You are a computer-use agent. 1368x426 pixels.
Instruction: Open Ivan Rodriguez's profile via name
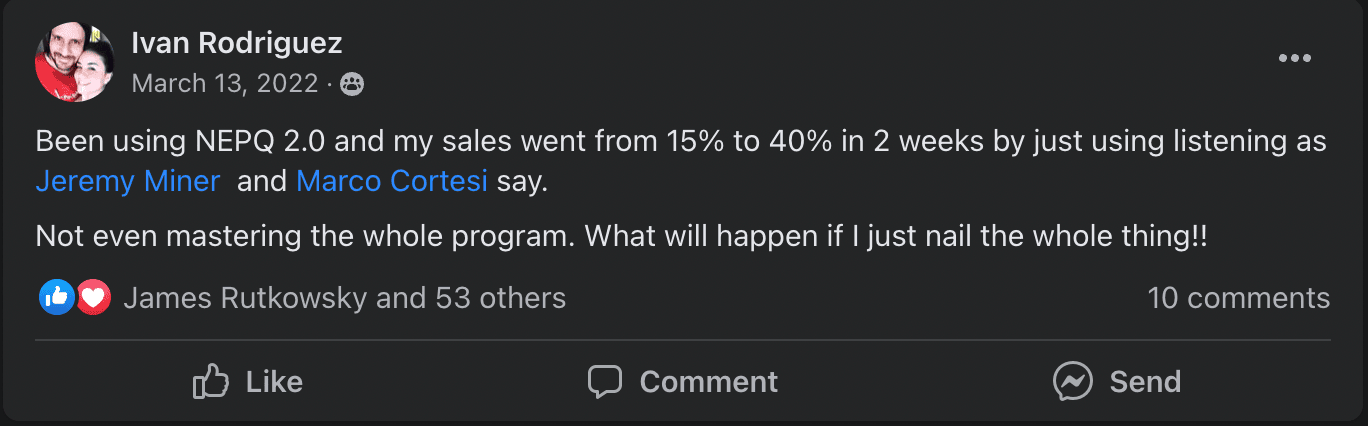click(237, 43)
